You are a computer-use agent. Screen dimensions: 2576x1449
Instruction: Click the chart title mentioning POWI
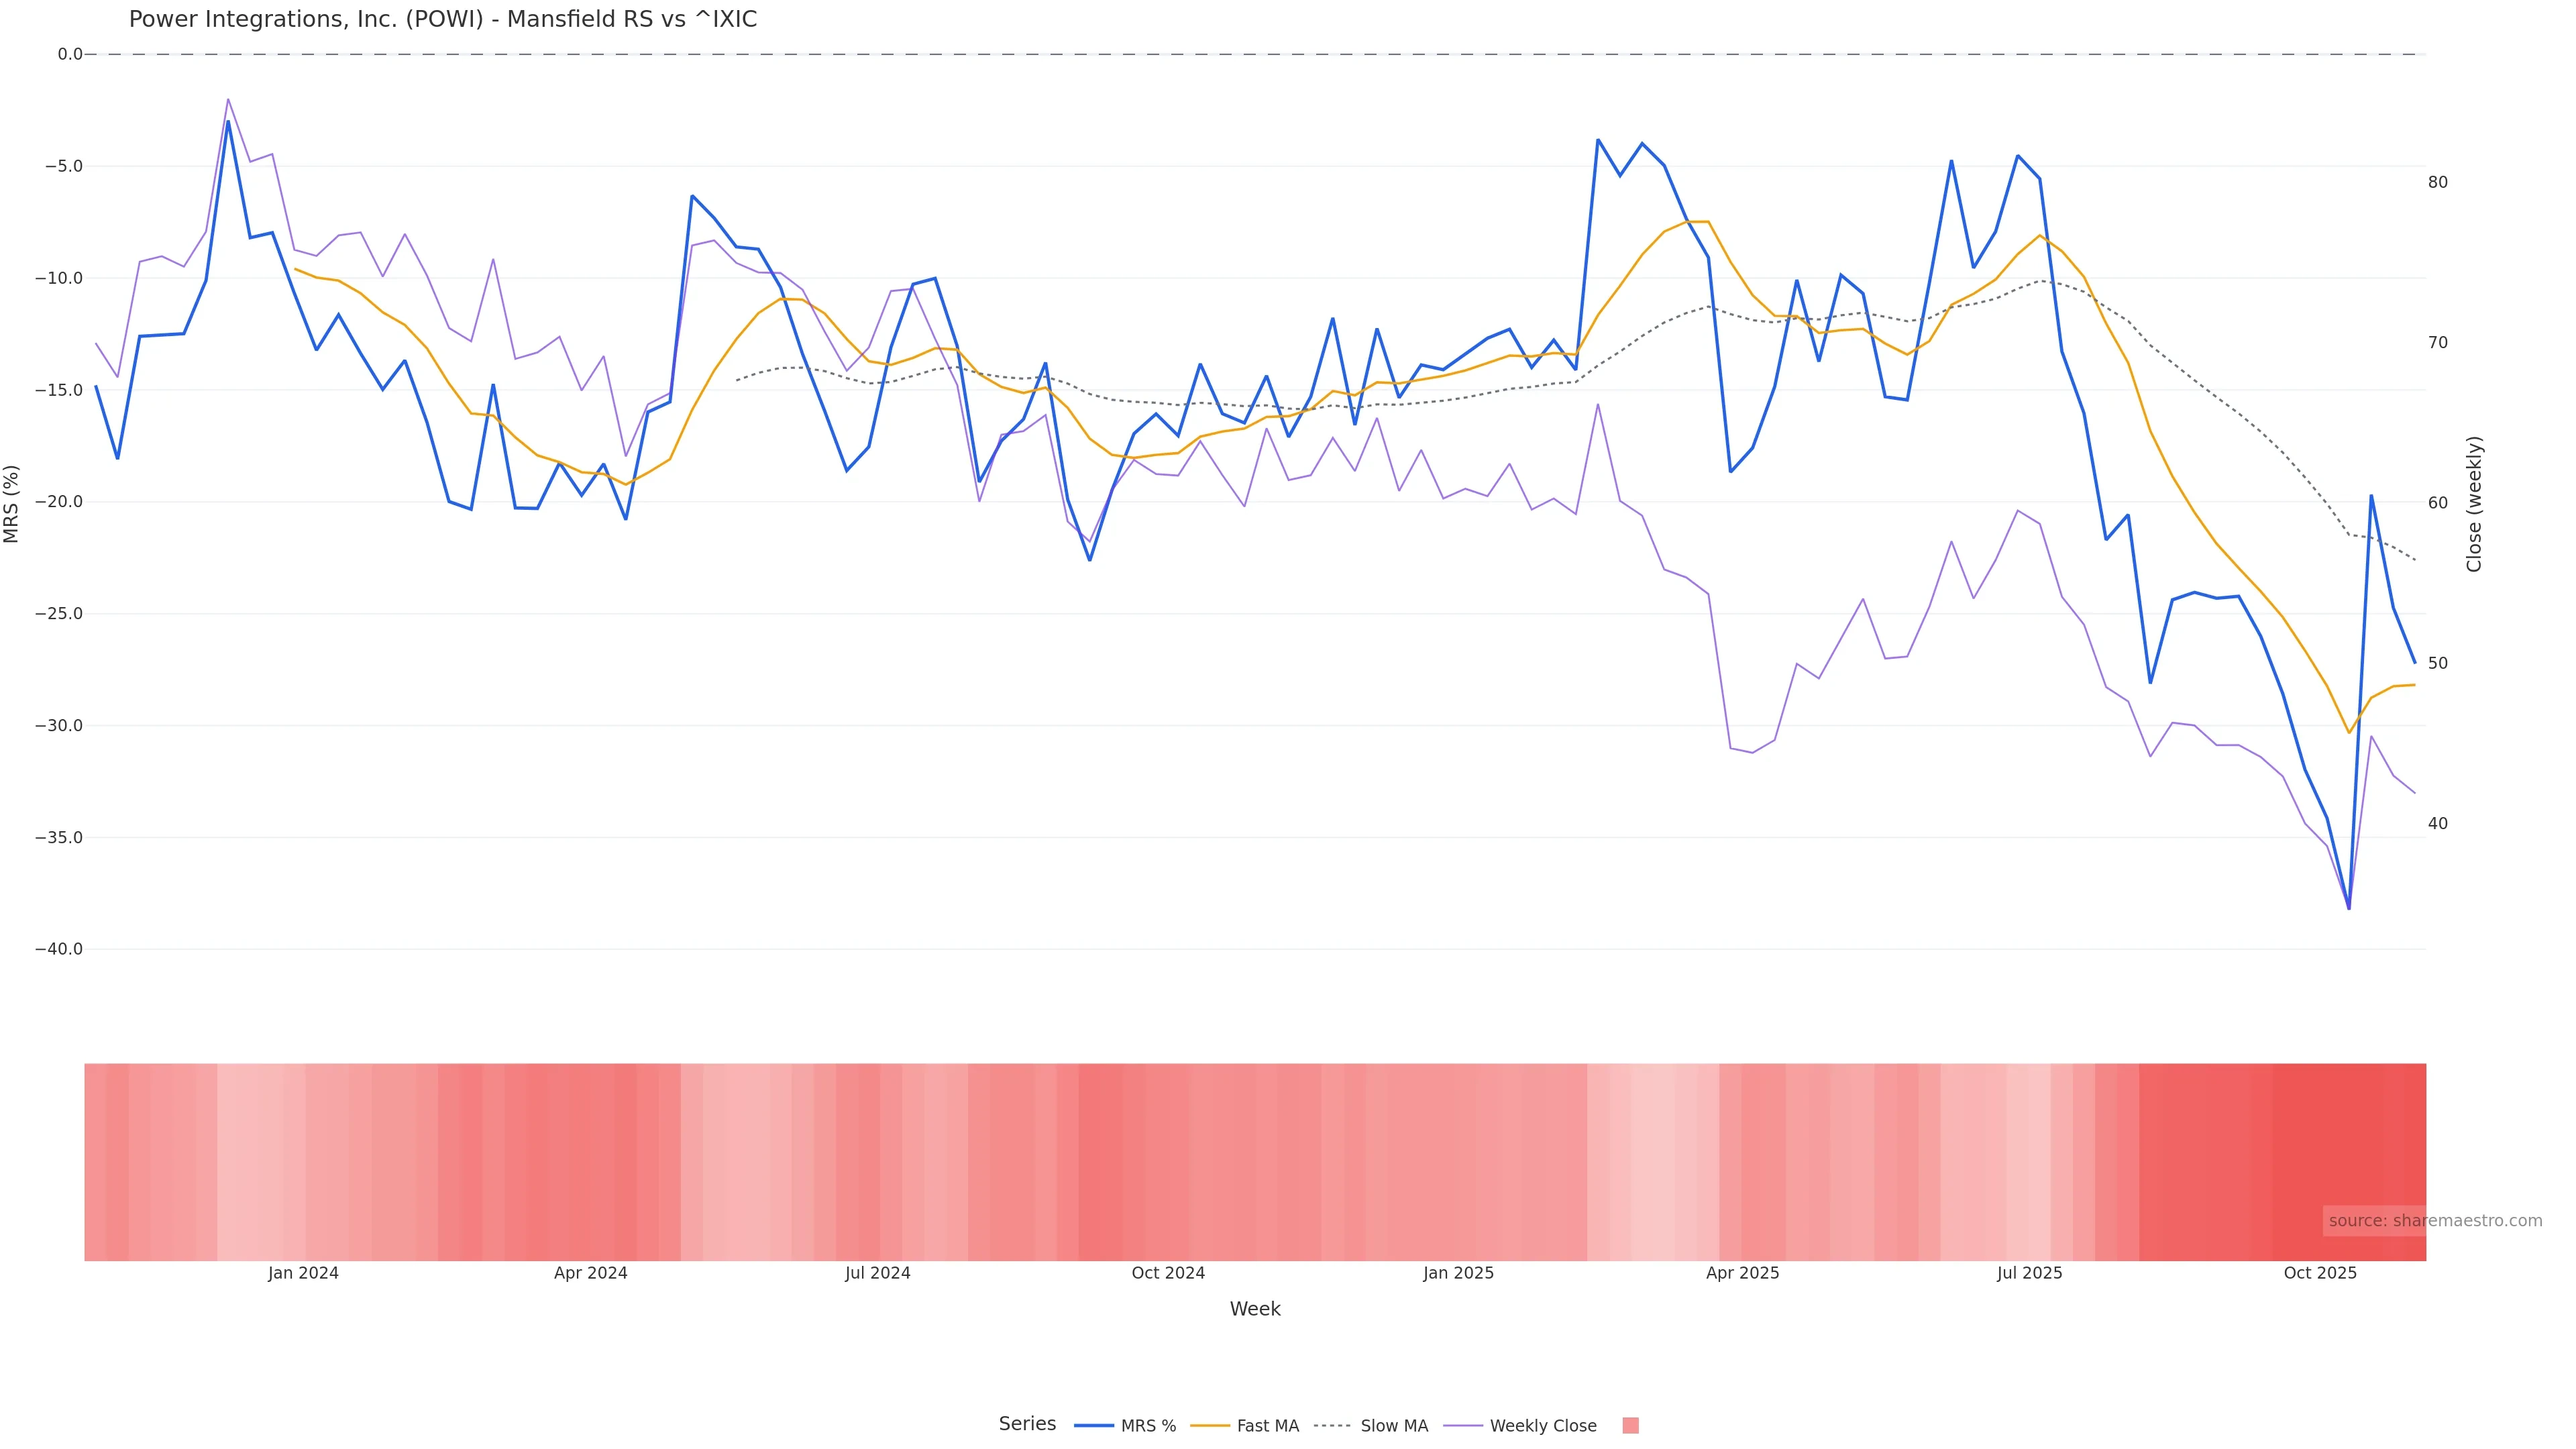(x=443, y=19)
